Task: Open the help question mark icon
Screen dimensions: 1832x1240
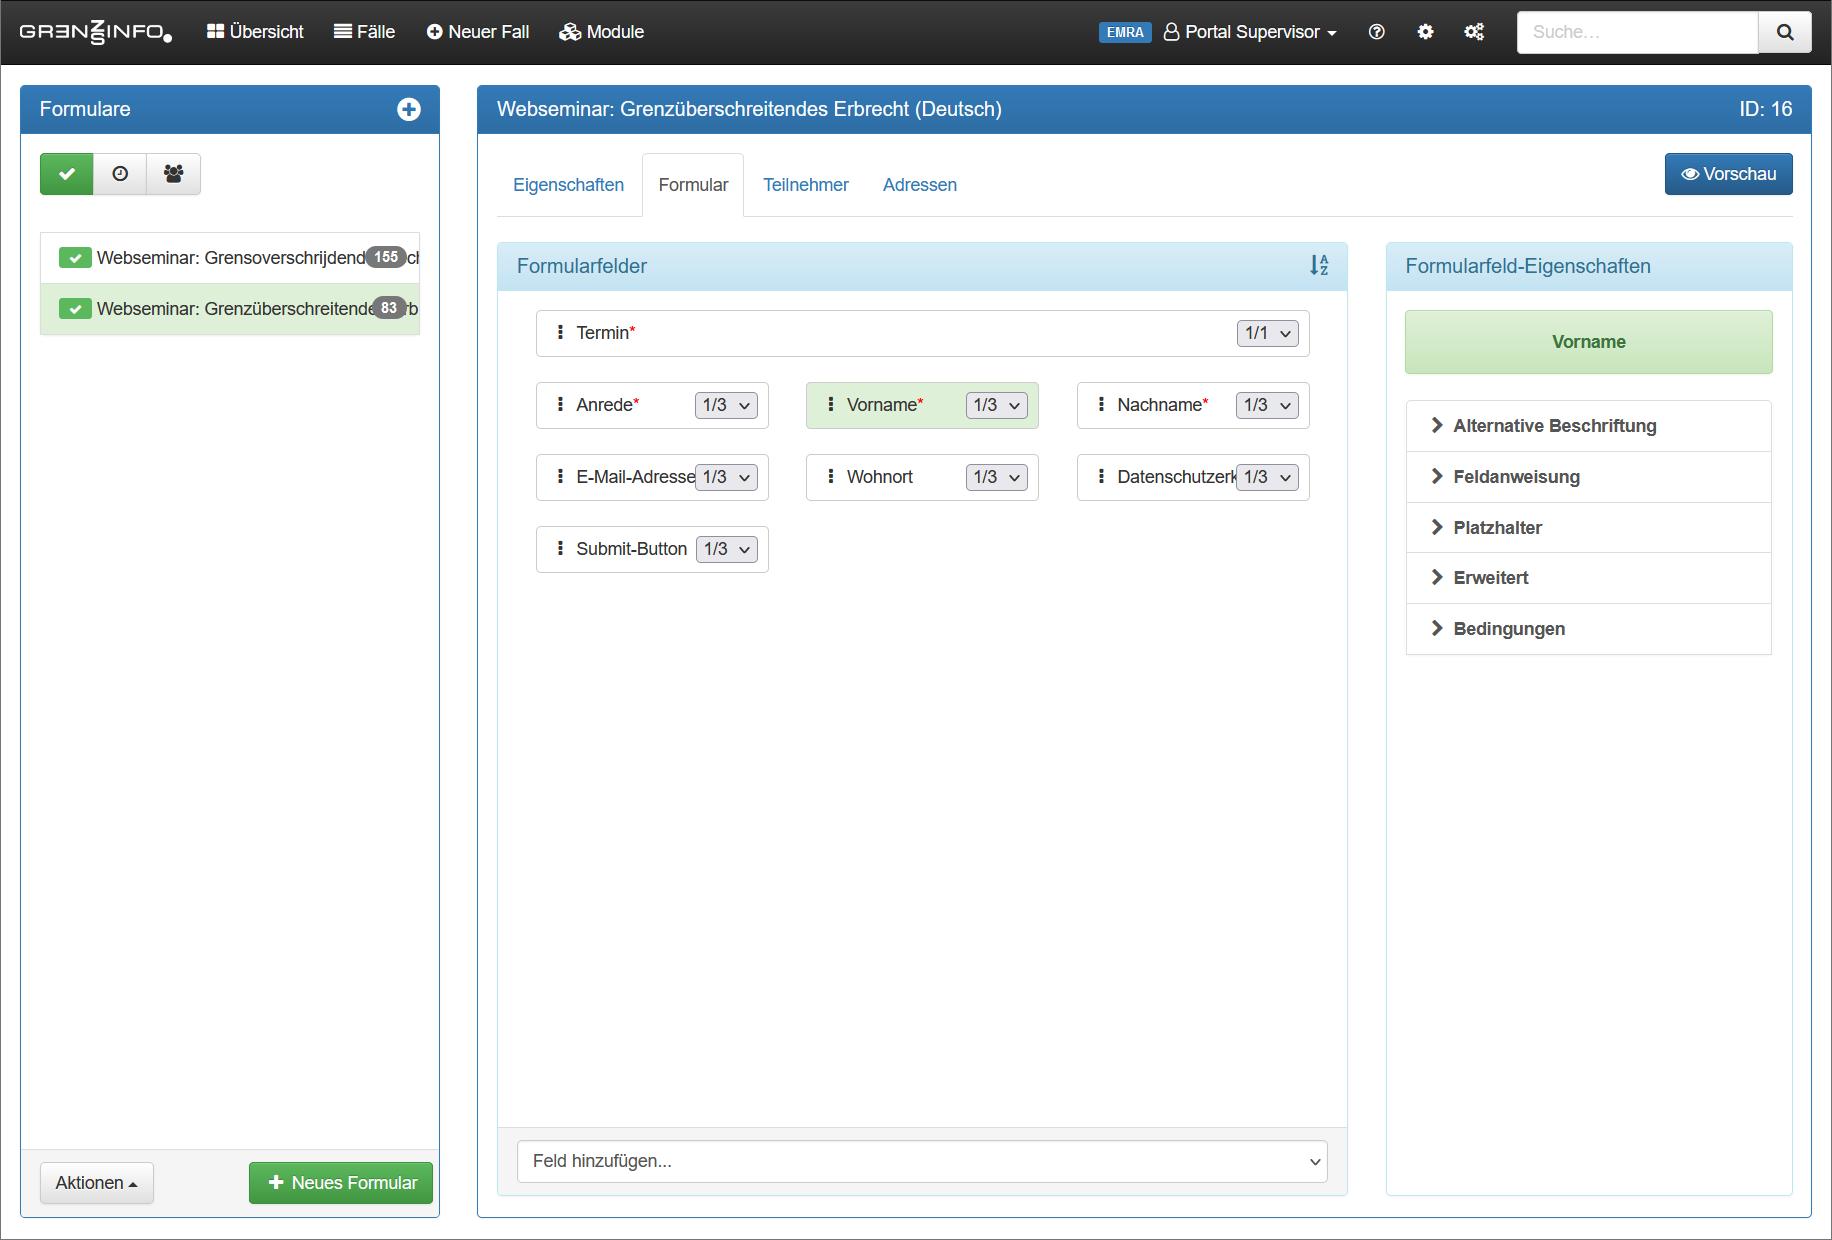Action: point(1377,32)
